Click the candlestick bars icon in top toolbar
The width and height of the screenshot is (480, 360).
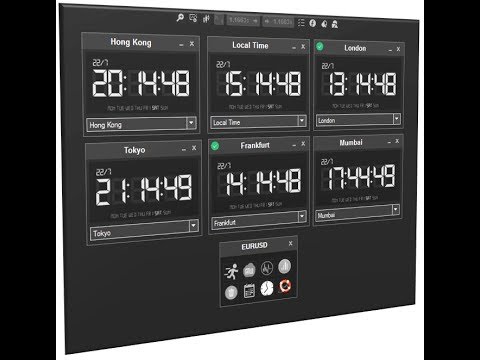click(x=206, y=19)
